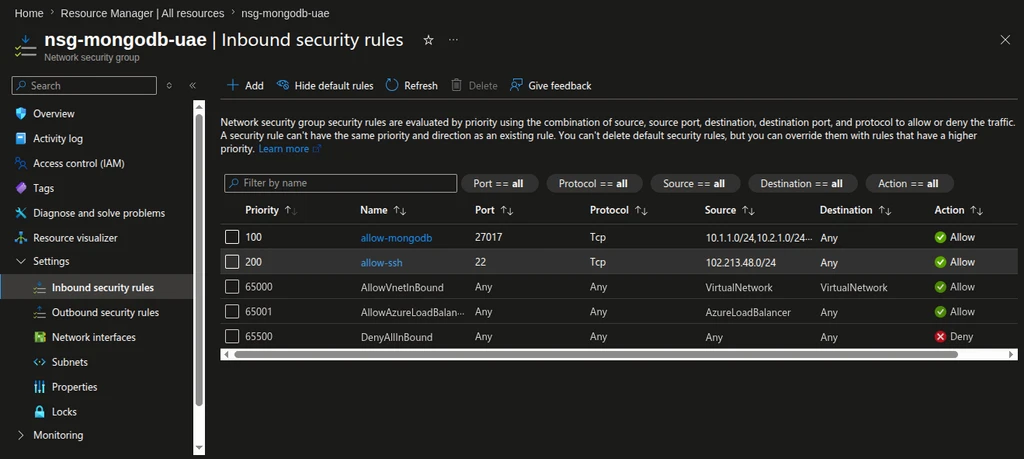Viewport: 1024px width, 459px height.
Task: Click the Hide default rules eye icon
Action: (x=283, y=86)
